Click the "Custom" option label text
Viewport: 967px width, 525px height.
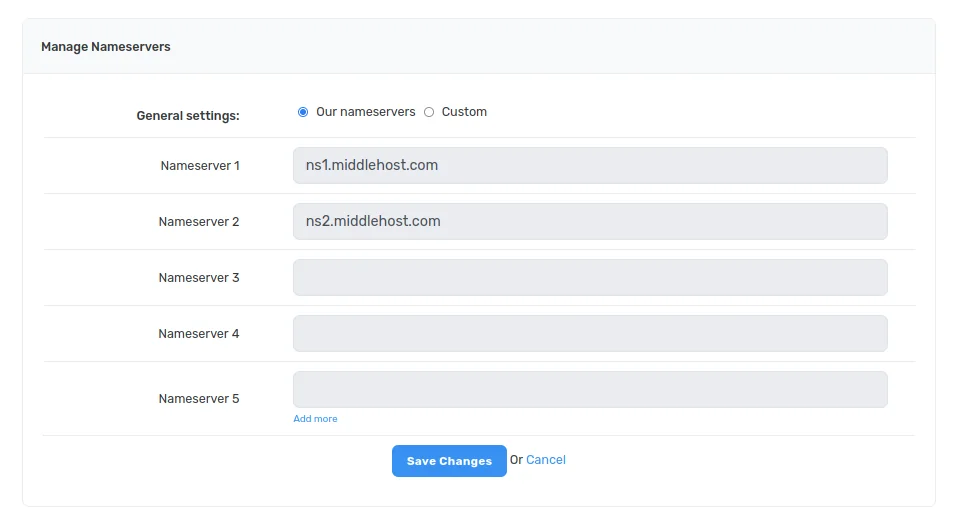pyautogui.click(x=464, y=112)
